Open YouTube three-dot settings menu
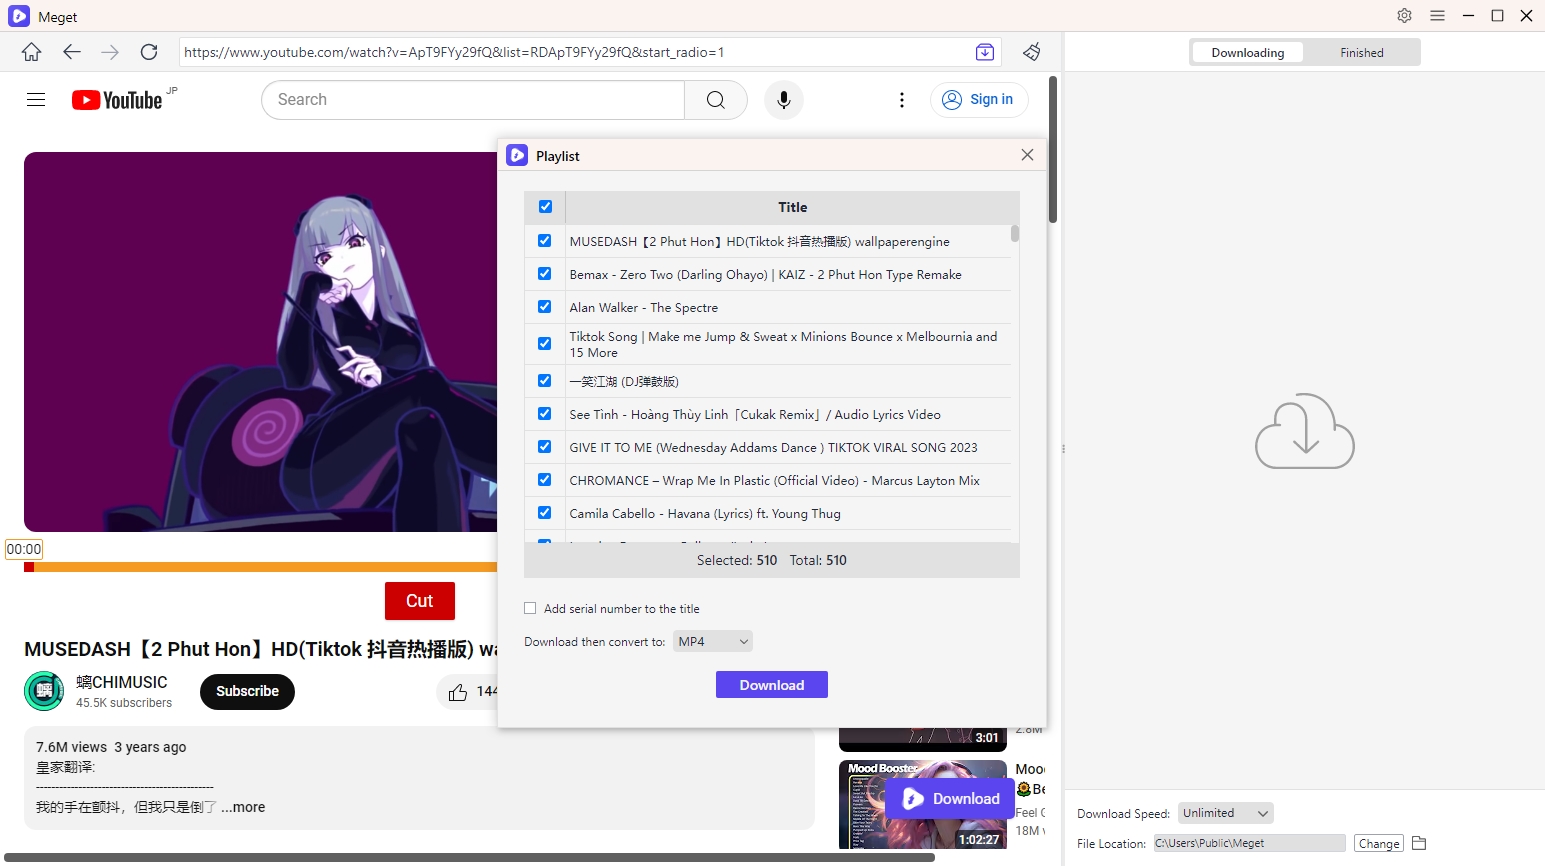This screenshot has height=866, width=1545. pos(902,100)
